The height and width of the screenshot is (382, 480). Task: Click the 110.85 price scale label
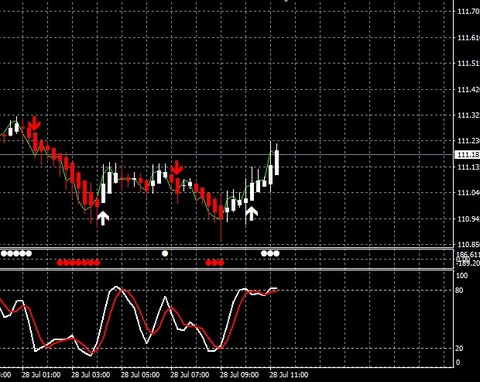(x=469, y=244)
